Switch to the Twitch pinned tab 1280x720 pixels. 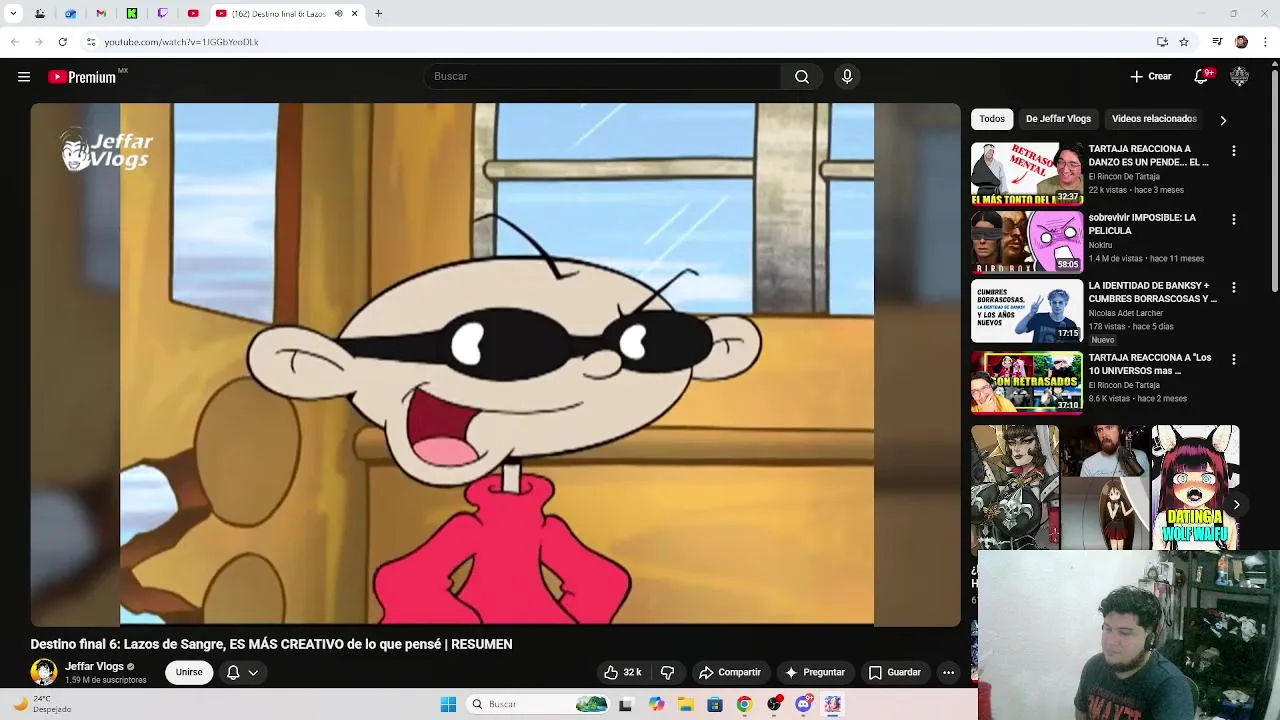(x=162, y=14)
